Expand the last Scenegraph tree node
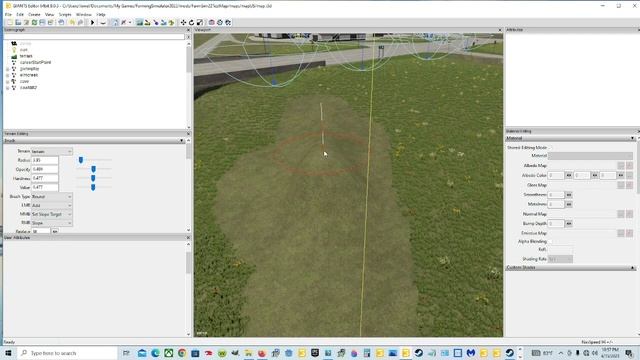The width and height of the screenshot is (640, 360). click(7, 88)
